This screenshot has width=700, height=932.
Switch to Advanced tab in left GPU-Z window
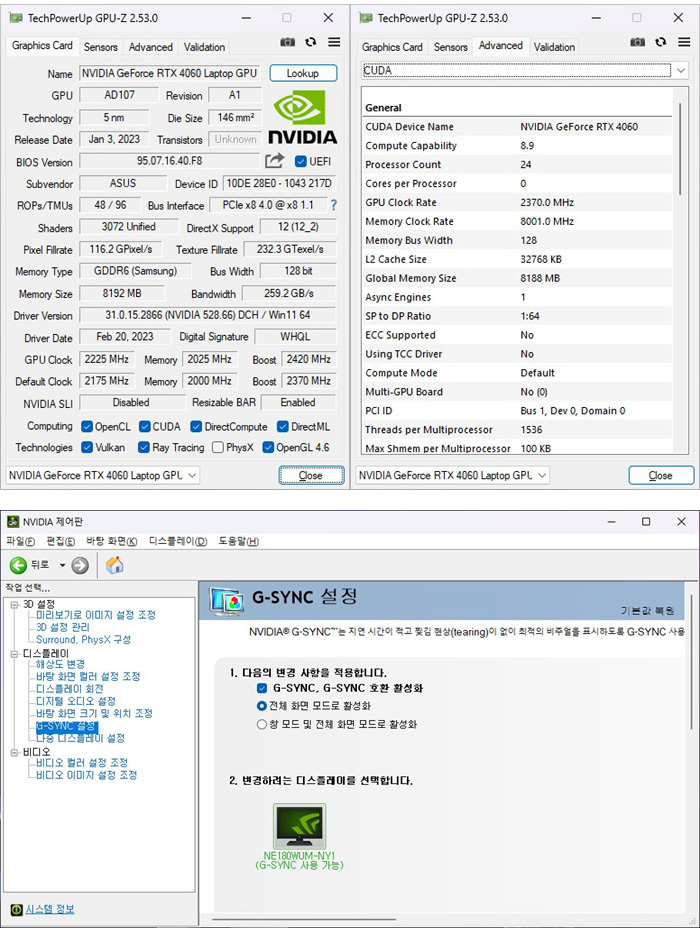[x=150, y=47]
